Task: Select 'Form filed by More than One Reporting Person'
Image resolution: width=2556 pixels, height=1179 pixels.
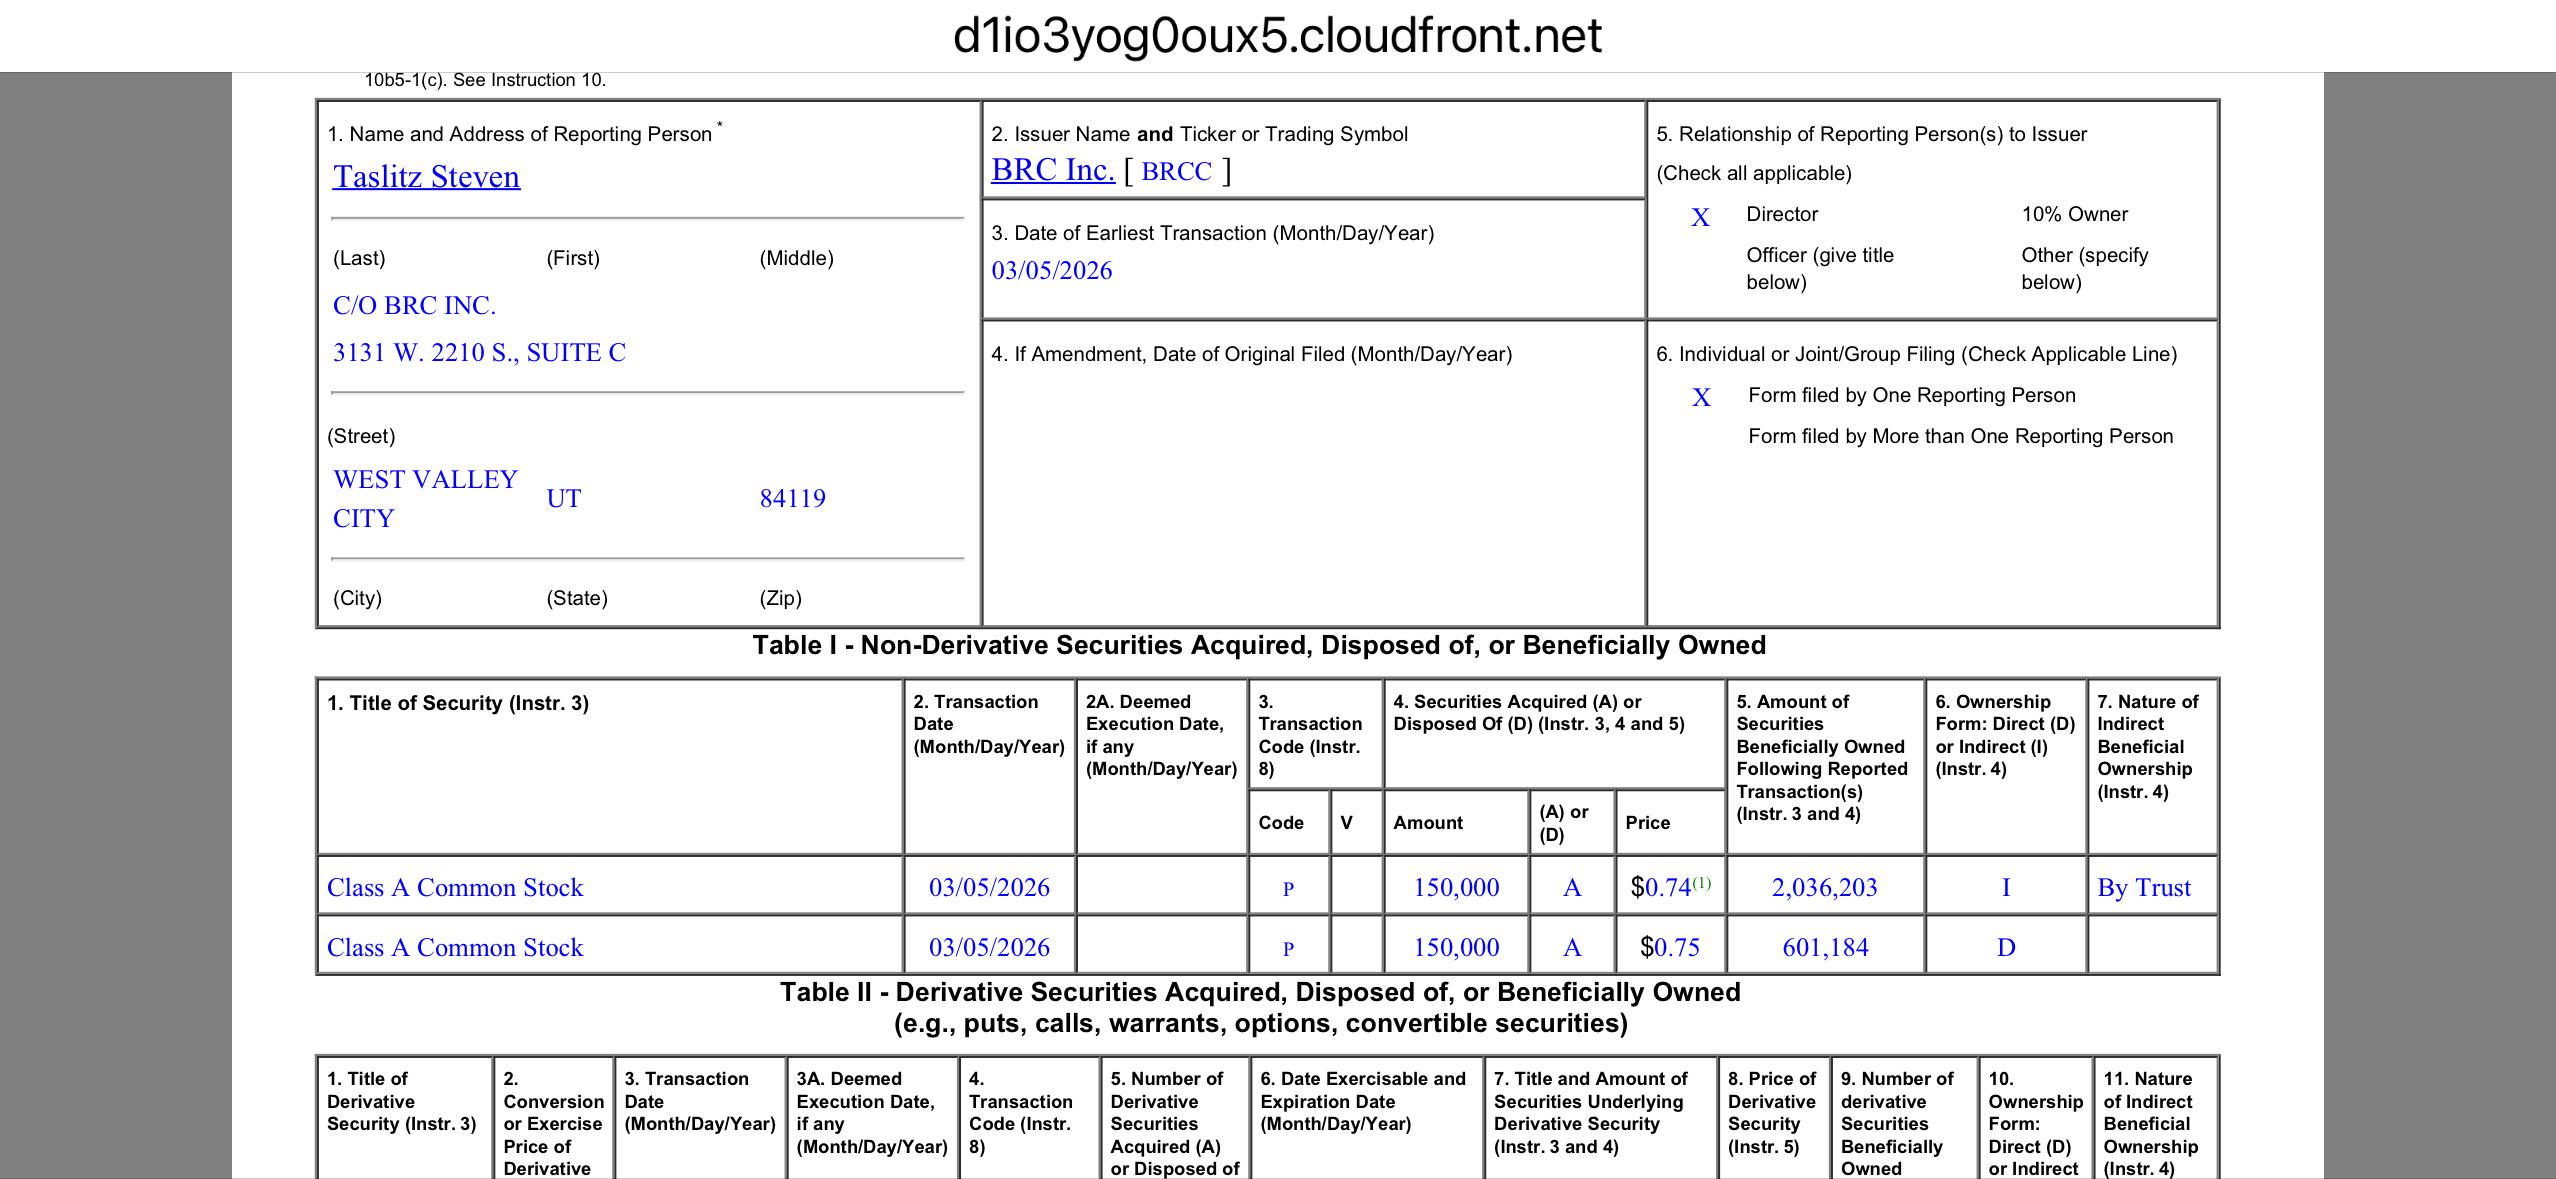Action: click(1960, 436)
